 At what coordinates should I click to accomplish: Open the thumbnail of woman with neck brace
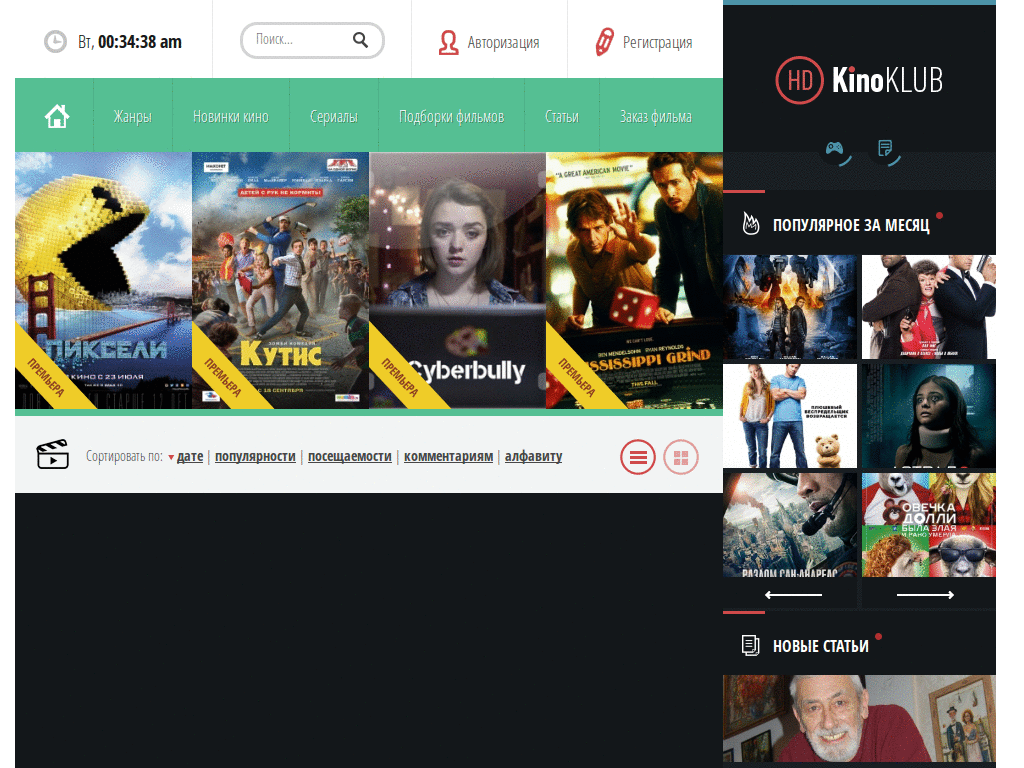[x=929, y=416]
